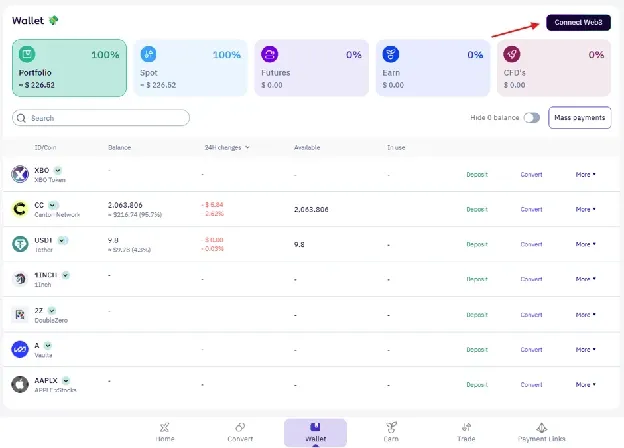
Task: Click Convert for Vaulta
Action: [531, 349]
